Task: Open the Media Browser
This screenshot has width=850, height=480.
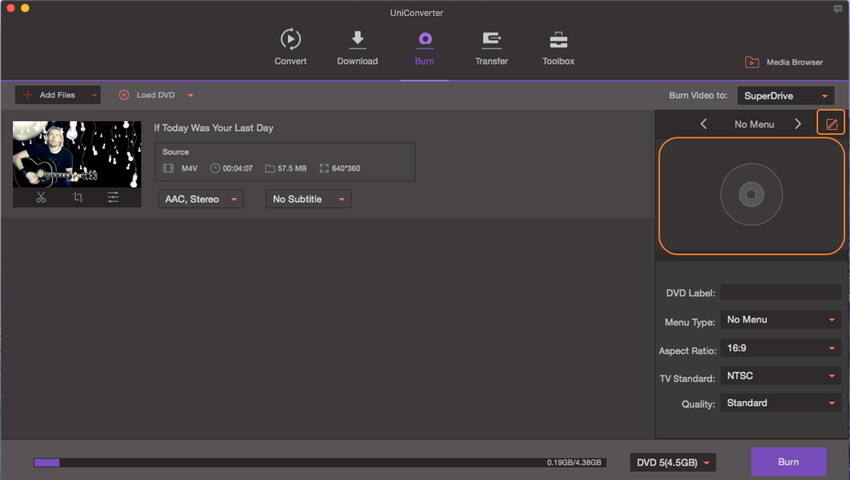Action: click(x=783, y=62)
